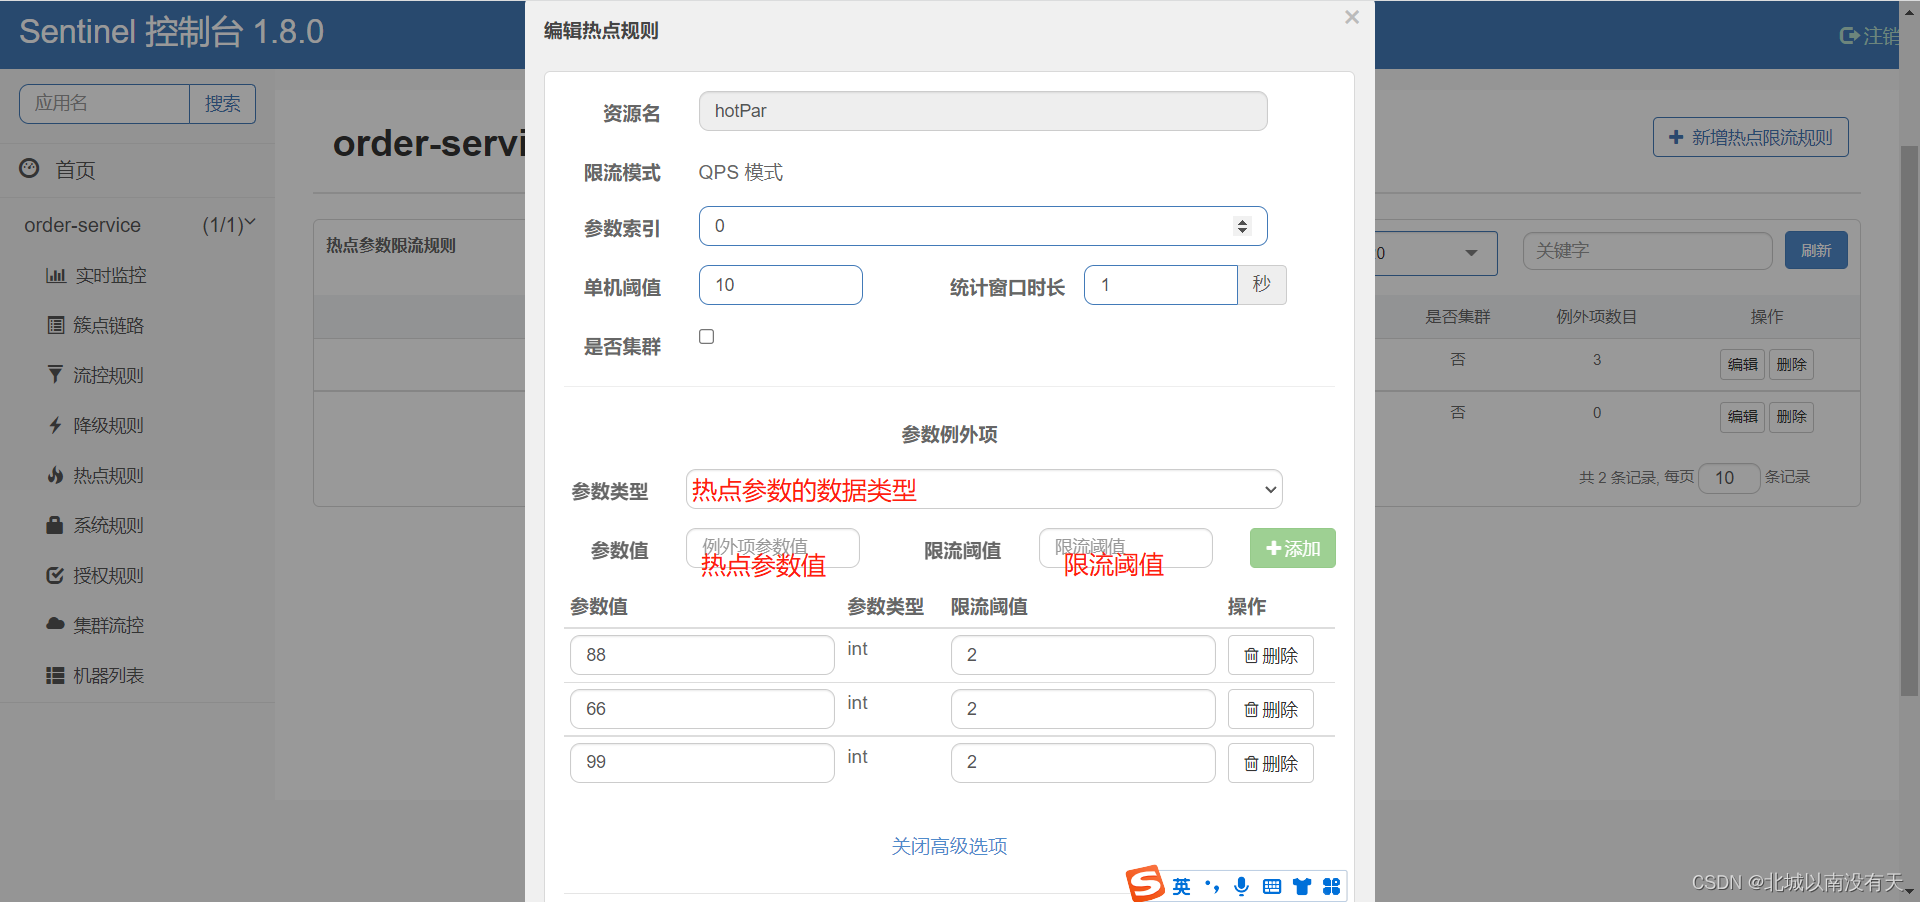Delete the exception item 88
Screen dimensions: 1920x902
click(1270, 656)
